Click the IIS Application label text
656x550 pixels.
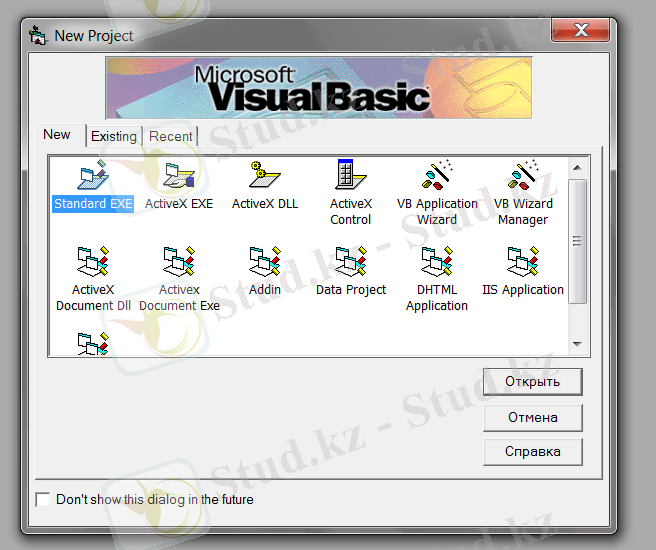[x=523, y=289]
